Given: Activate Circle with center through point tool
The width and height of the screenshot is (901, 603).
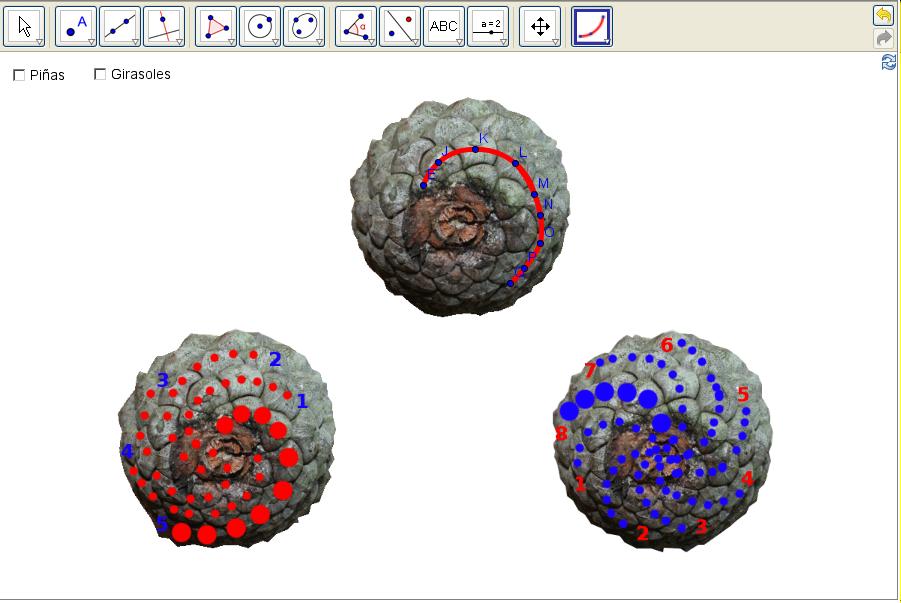Looking at the screenshot, I should pos(259,27).
